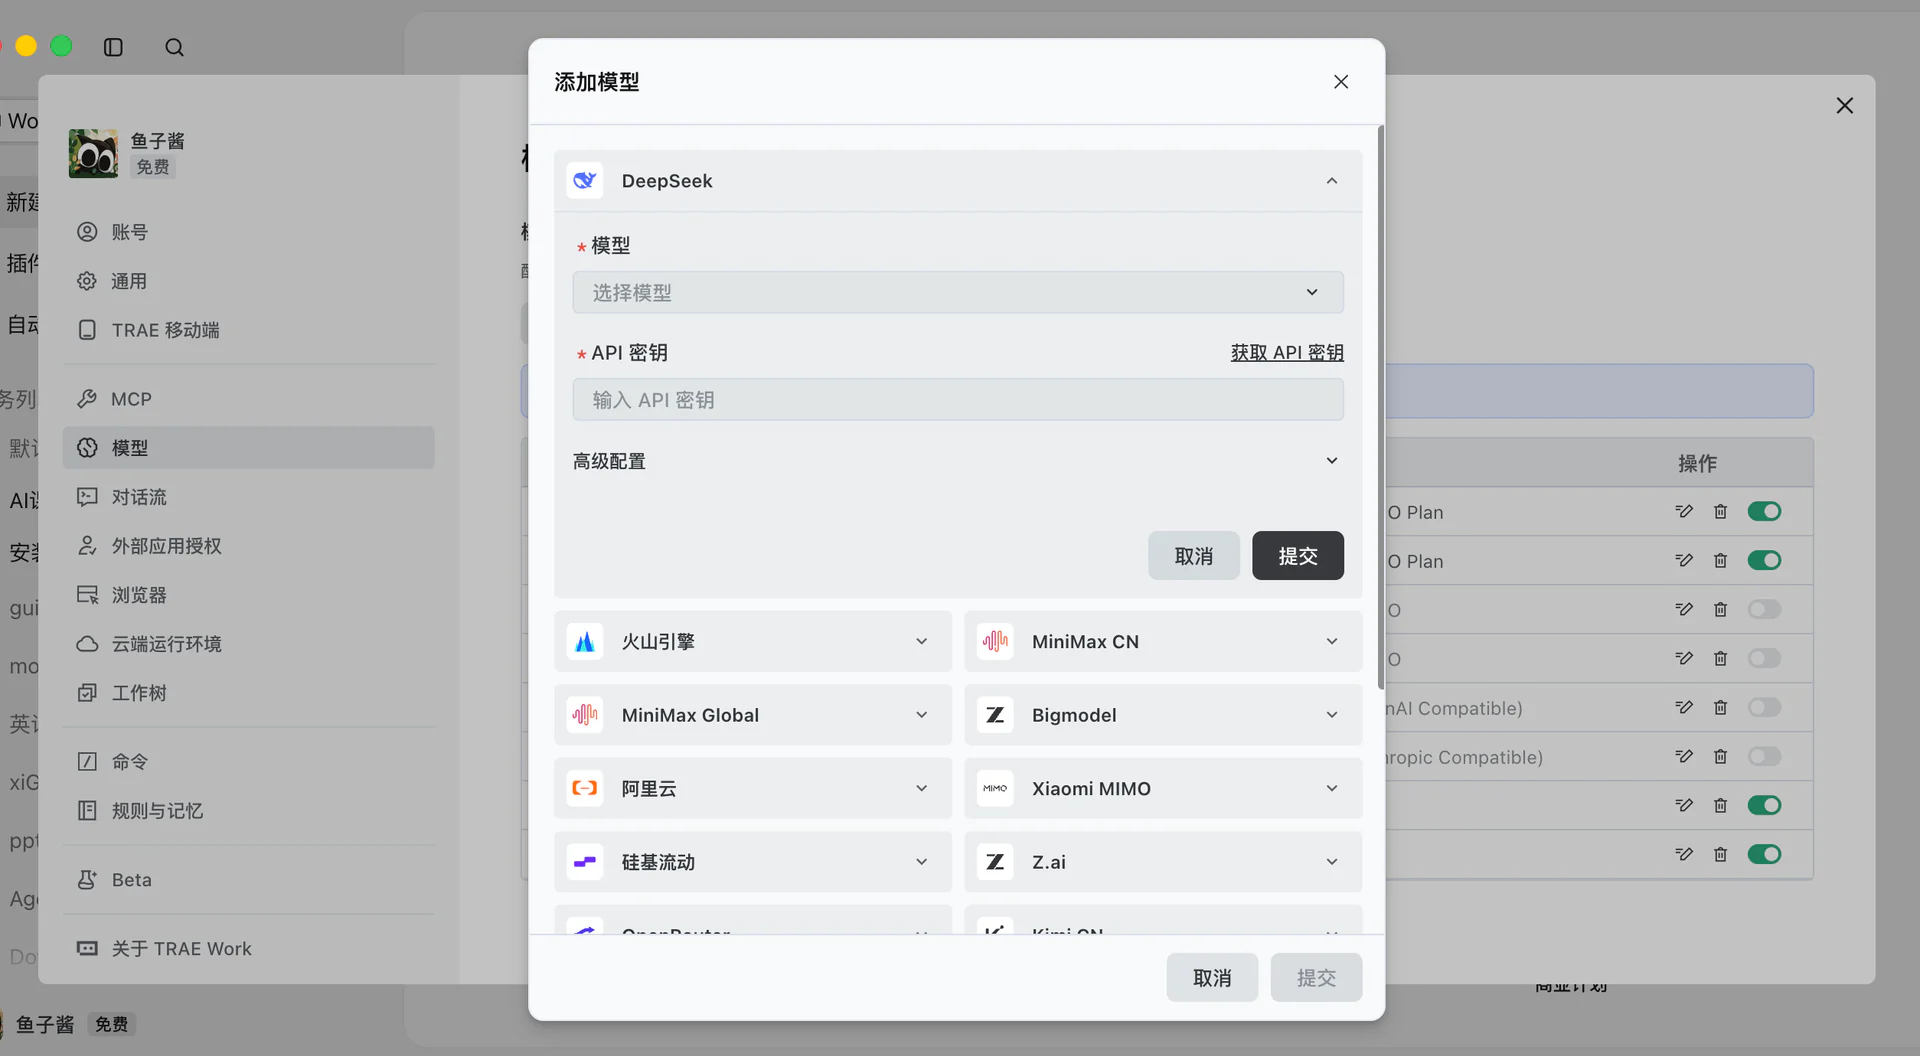Viewport: 1920px width, 1056px height.
Task: Open the MCP settings page
Action: pyautogui.click(x=248, y=399)
